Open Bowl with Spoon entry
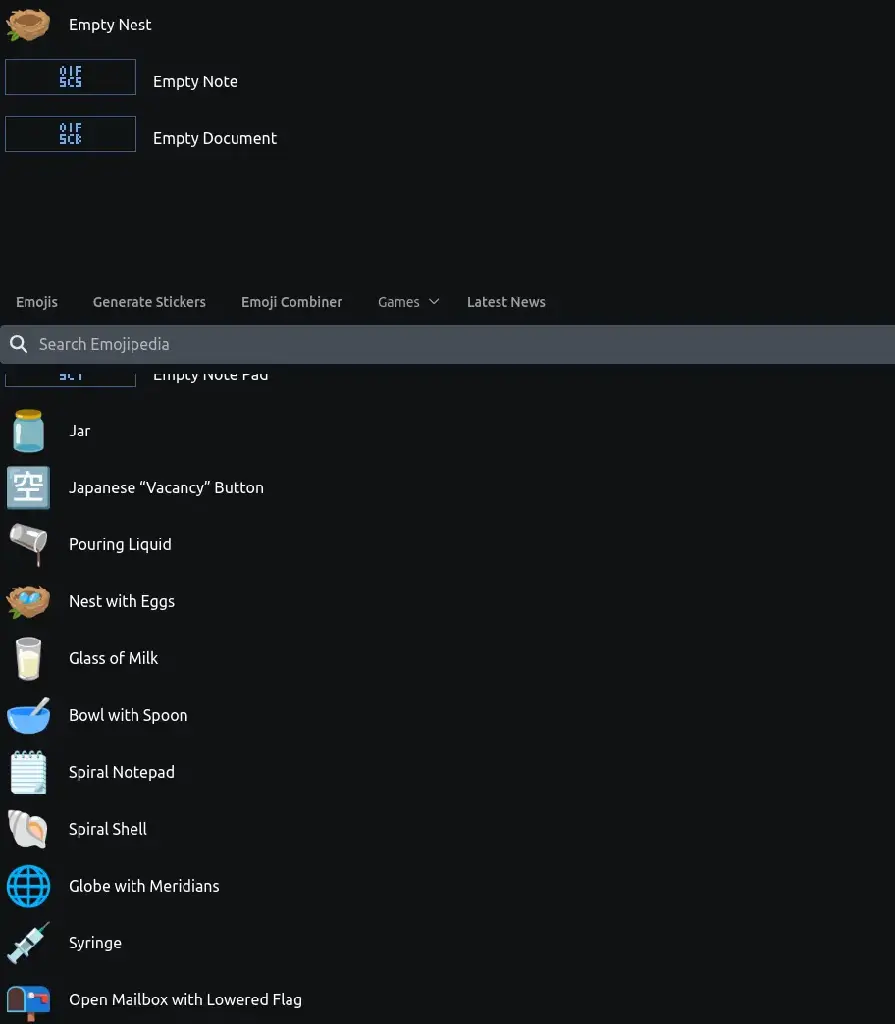 [x=128, y=715]
